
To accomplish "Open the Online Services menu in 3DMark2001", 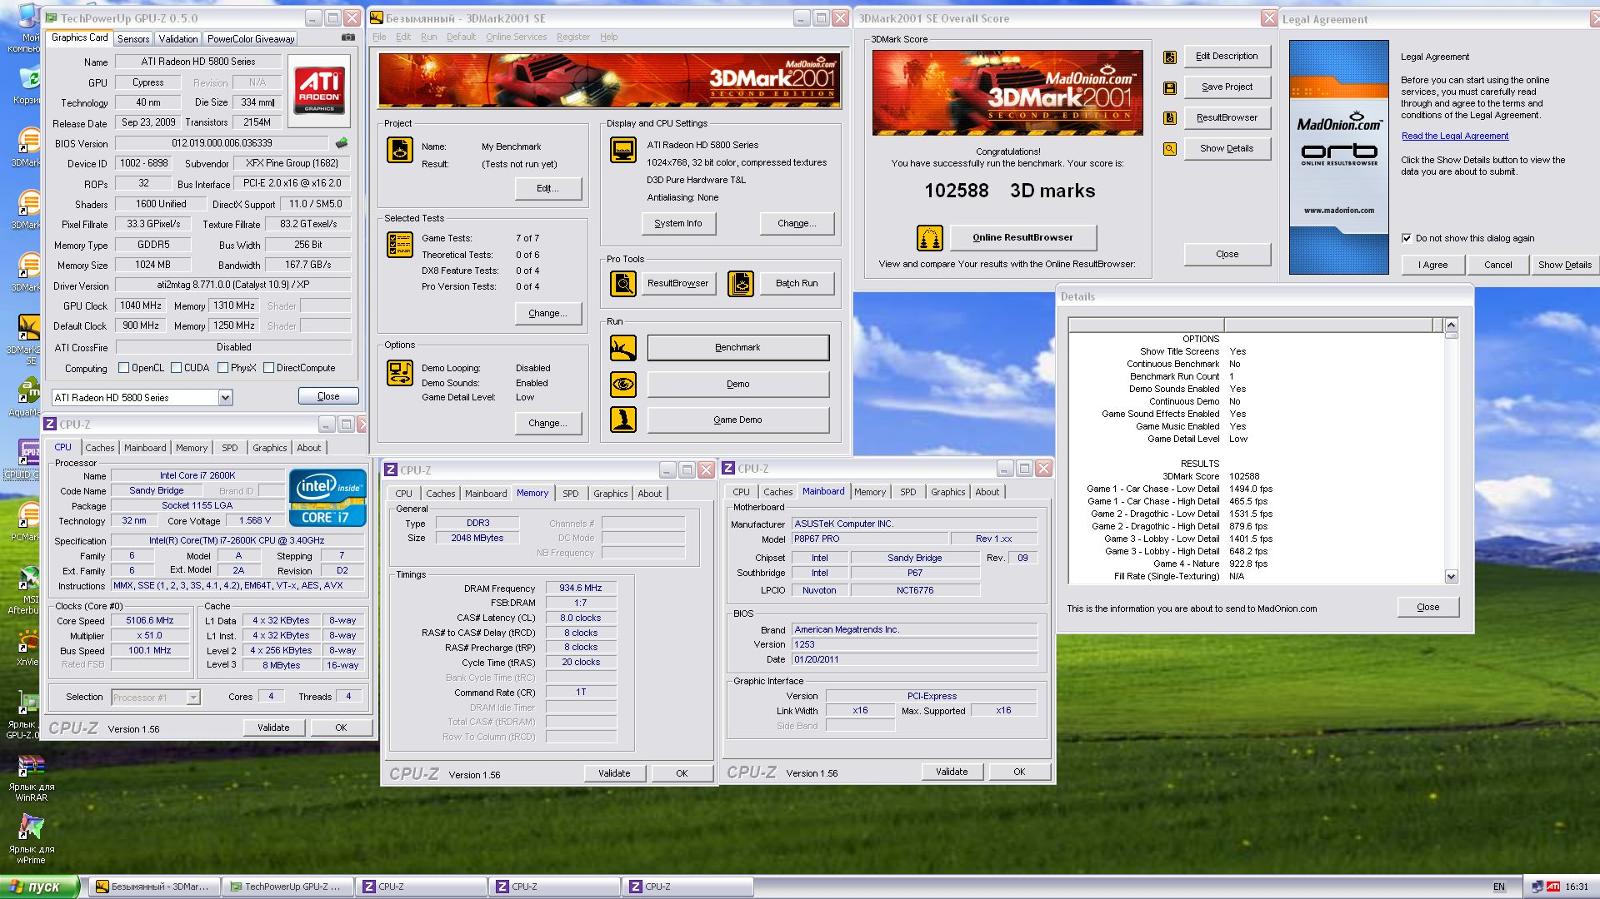I will (x=516, y=37).
